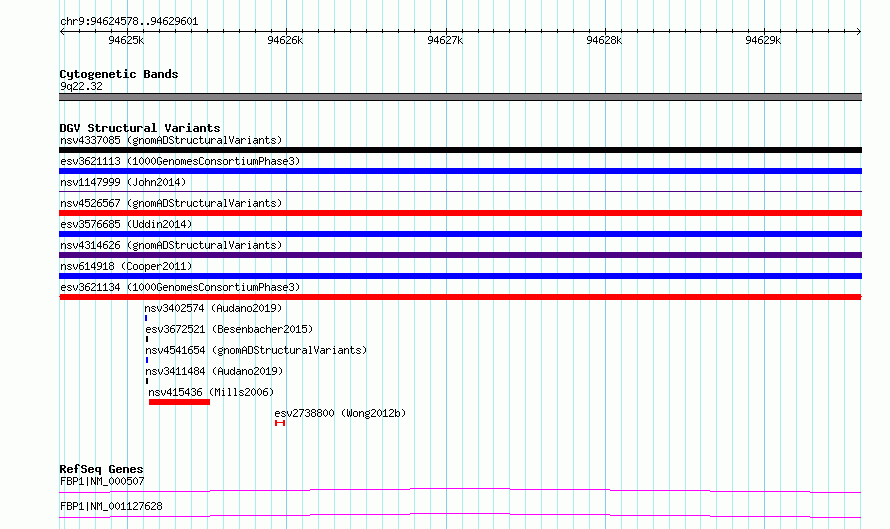Click the nsv3411484 Audano2019 black tick

tap(147, 381)
